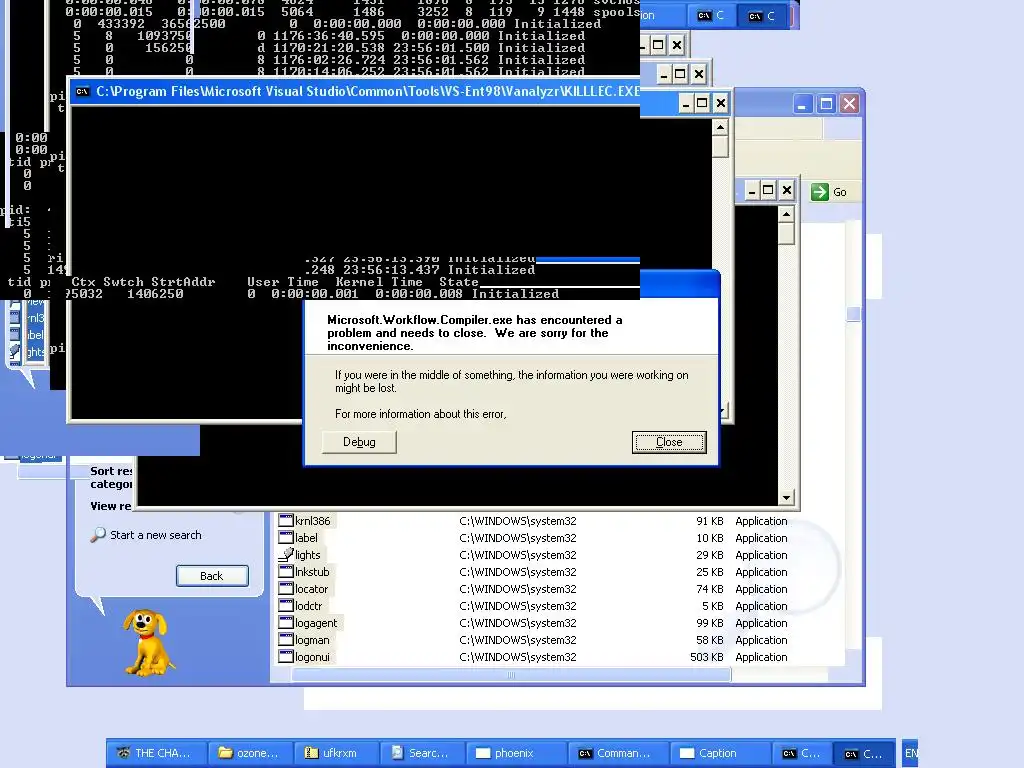Click the search icon on Searc... taskbar button
Screen dimensions: 1024x768
tap(398, 753)
